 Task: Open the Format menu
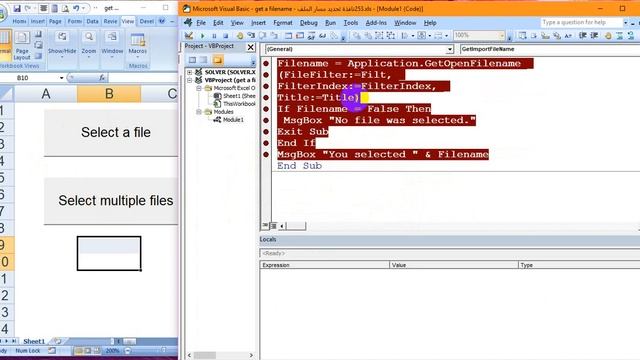tap(283, 23)
